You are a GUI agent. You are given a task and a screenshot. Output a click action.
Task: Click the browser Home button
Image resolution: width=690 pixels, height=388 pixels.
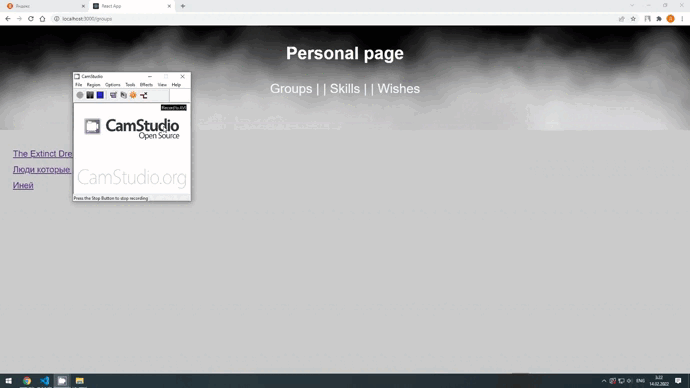(x=42, y=19)
